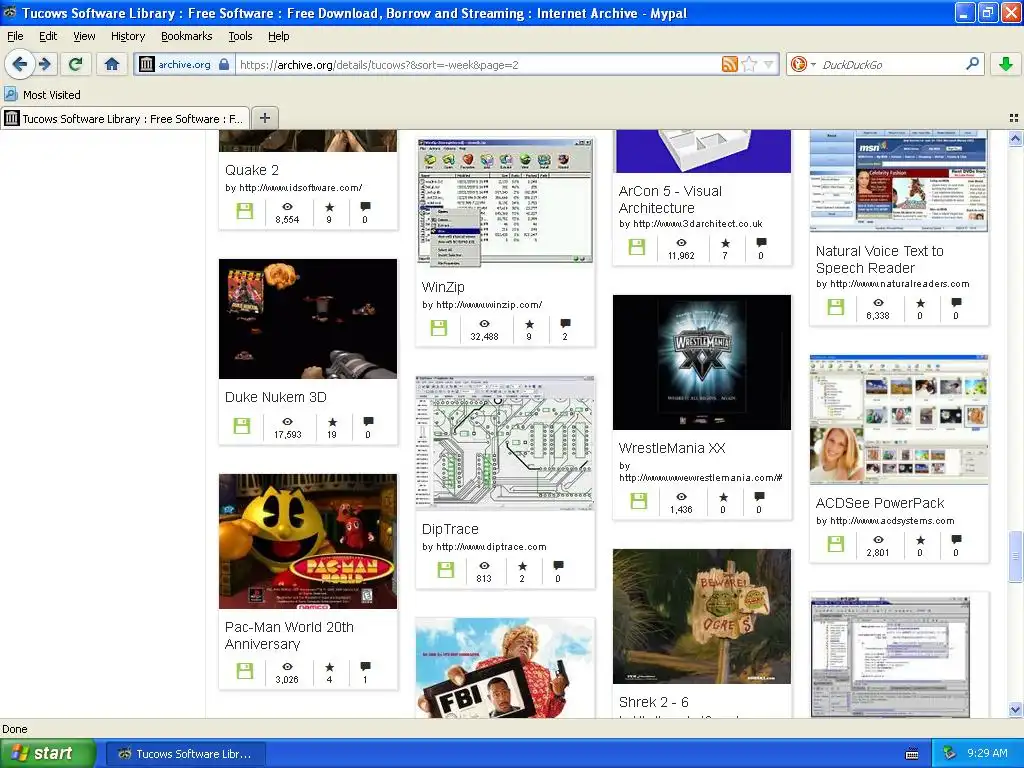The image size is (1024, 768).
Task: Click the scrollbar up arrow
Action: pyautogui.click(x=1015, y=138)
